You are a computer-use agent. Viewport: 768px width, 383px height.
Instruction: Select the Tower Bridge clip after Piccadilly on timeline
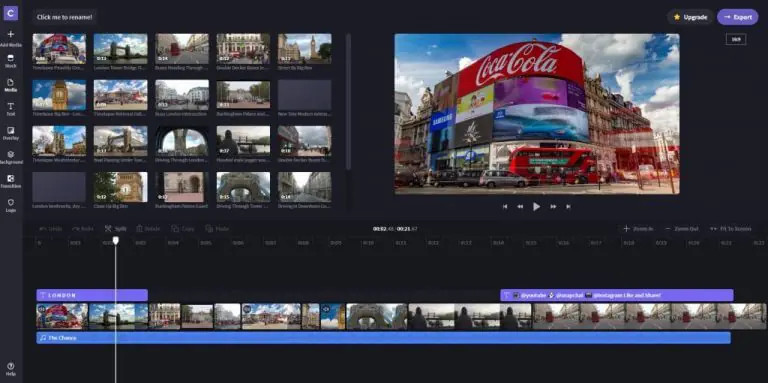pos(119,316)
